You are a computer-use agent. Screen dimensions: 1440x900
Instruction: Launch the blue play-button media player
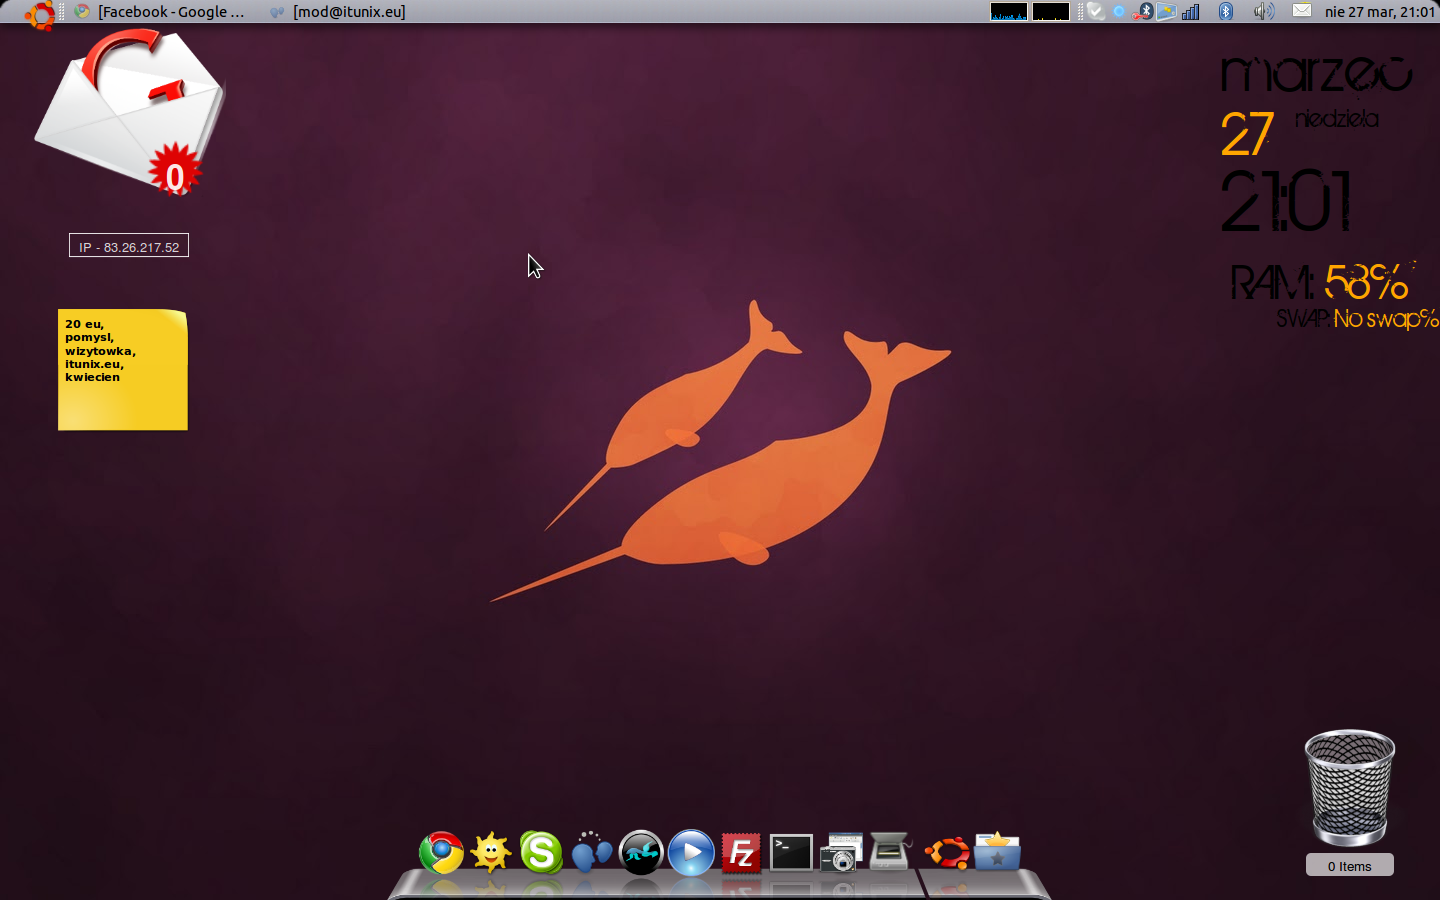pos(691,853)
